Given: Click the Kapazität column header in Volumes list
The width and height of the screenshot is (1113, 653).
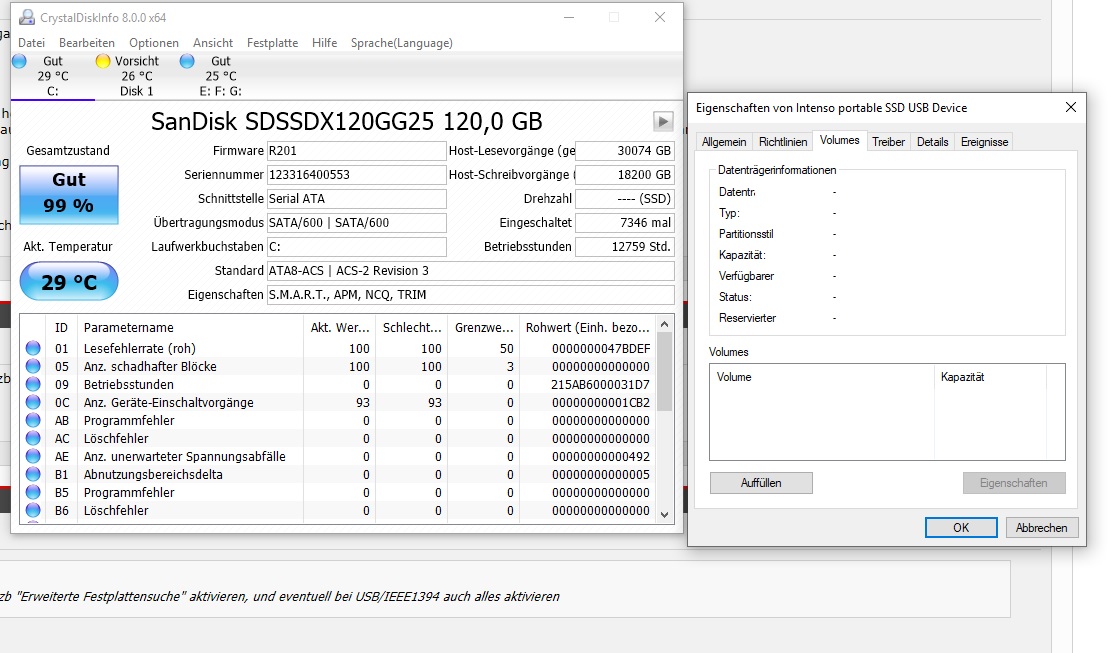Looking at the screenshot, I should click(990, 377).
